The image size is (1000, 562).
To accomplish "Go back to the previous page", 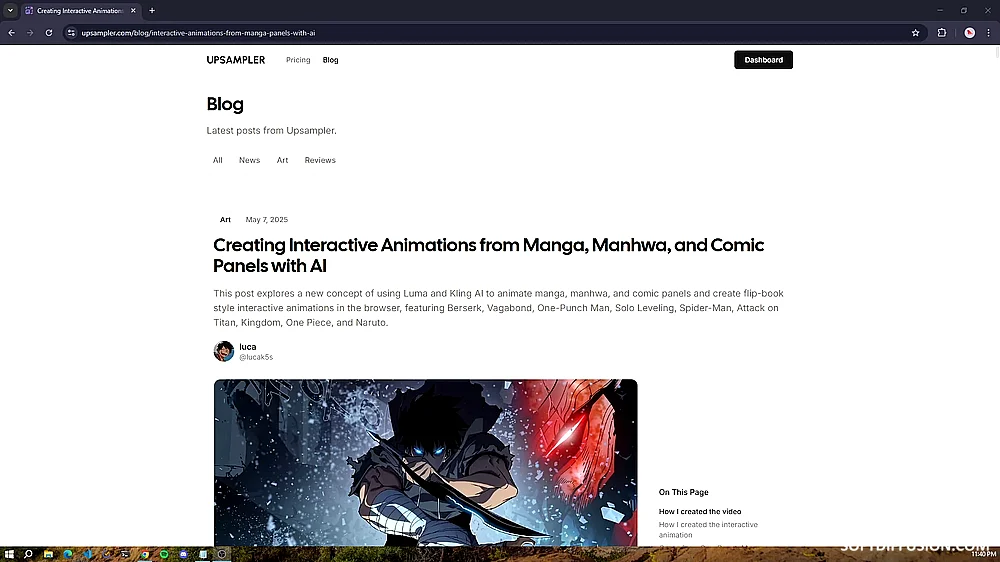I will [11, 33].
